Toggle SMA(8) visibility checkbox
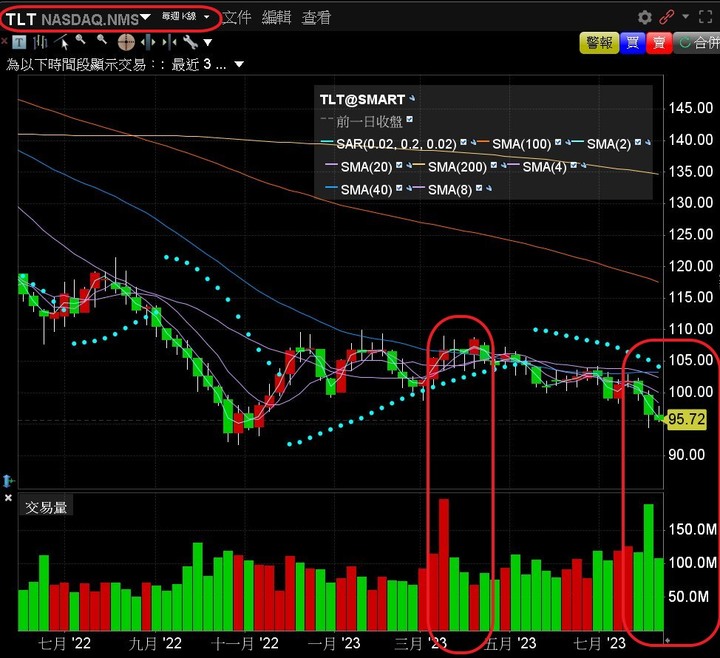The height and width of the screenshot is (658, 720). coord(479,188)
